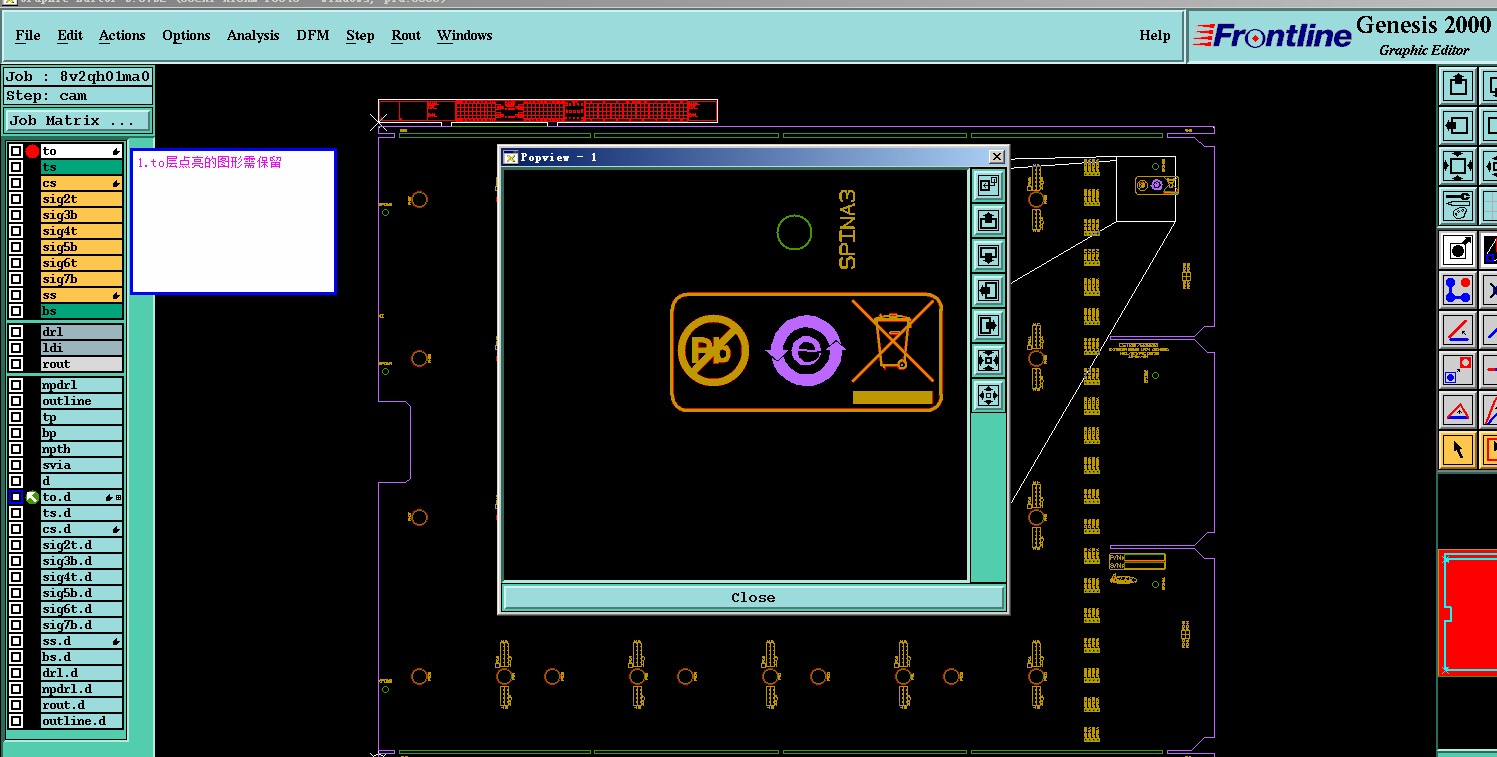
Task: Toggle checkbox for layer 'drl'
Action: (x=16, y=332)
